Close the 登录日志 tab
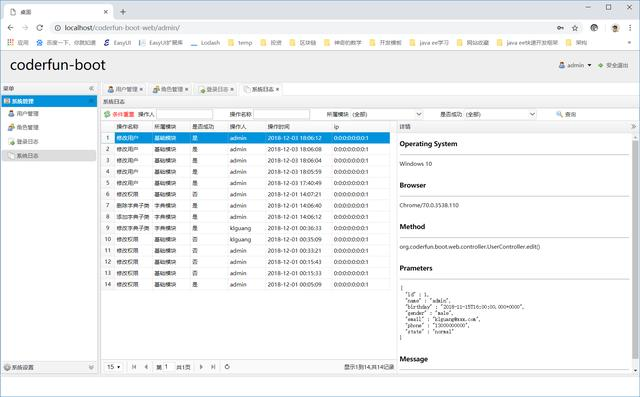This screenshot has width=640, height=397. [x=232, y=89]
